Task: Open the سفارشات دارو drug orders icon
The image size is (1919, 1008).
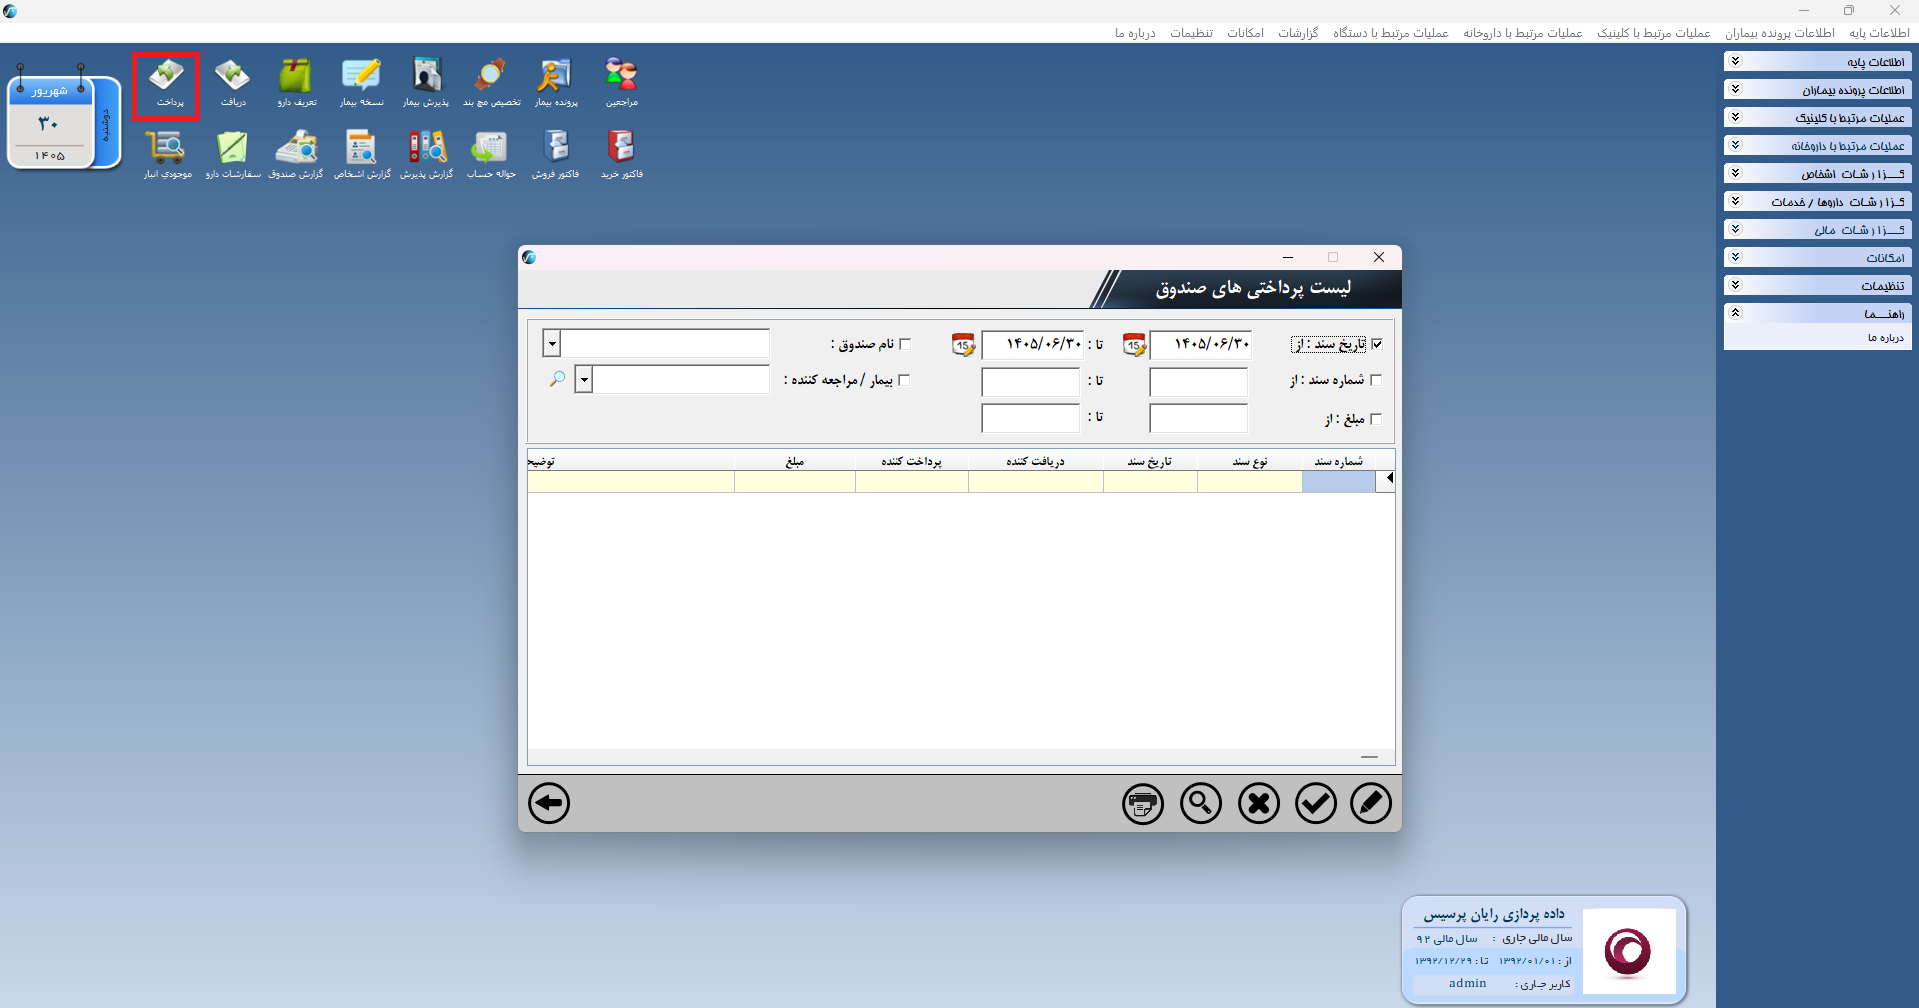Action: (x=233, y=155)
